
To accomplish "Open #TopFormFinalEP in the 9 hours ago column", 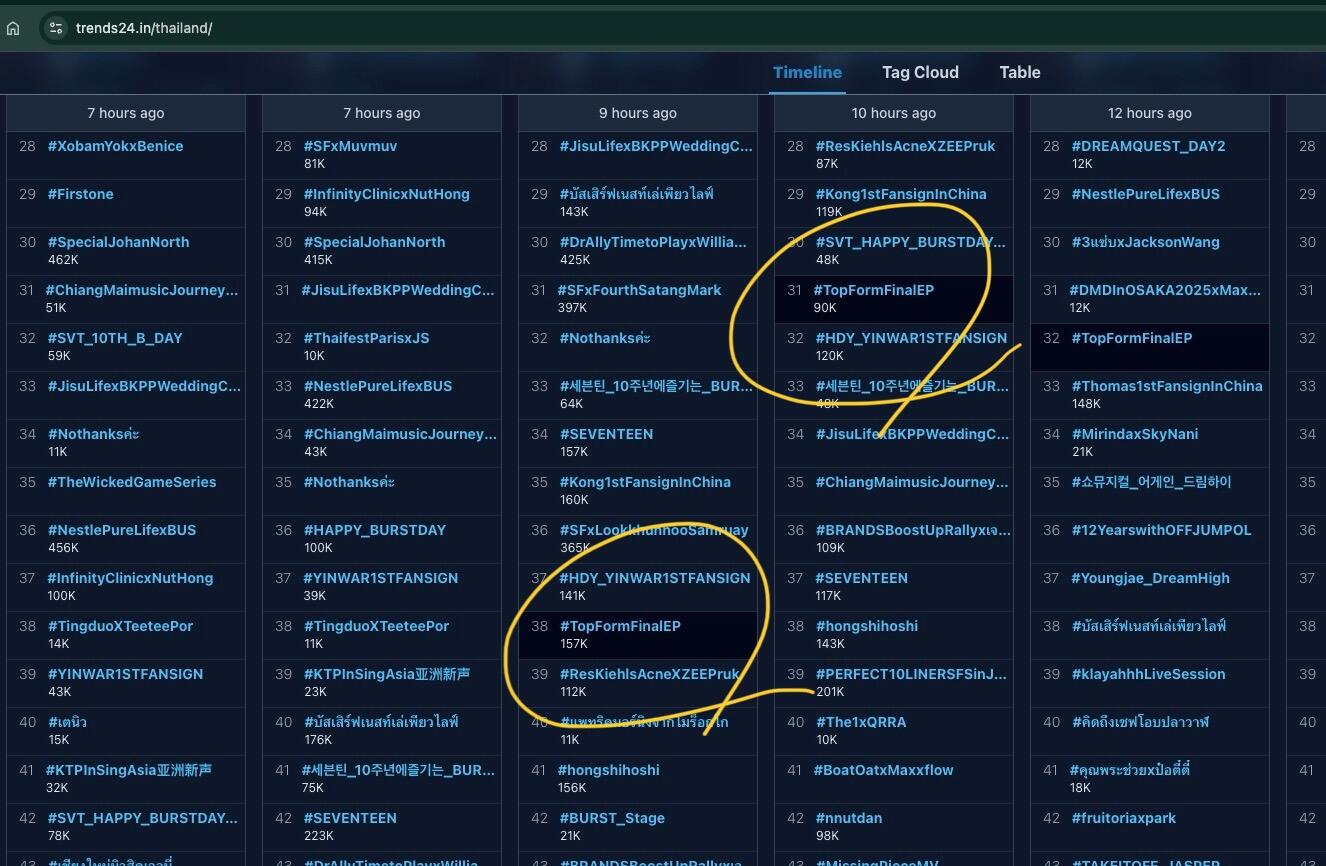I will pos(620,626).
